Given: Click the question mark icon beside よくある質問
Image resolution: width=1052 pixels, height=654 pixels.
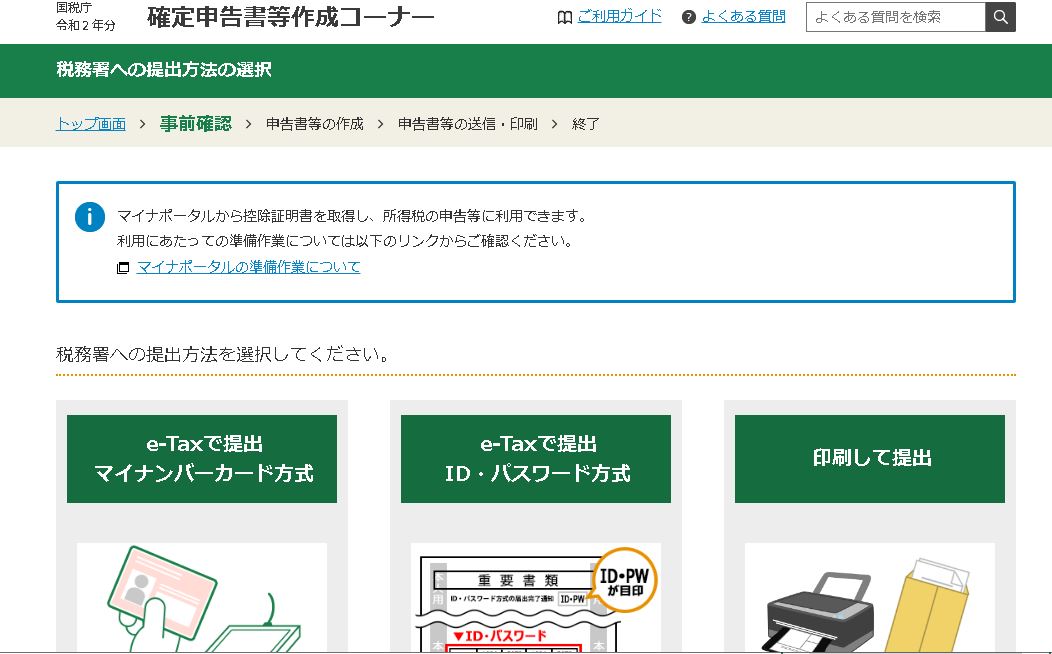Looking at the screenshot, I should (x=688, y=17).
